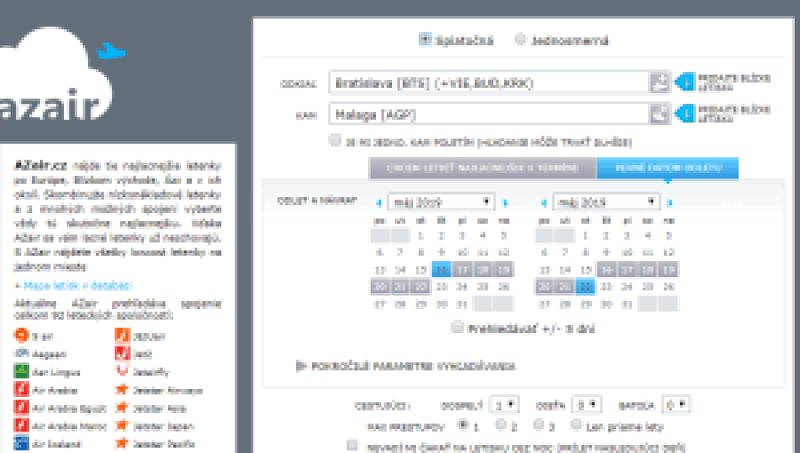Open airport picker icon beside Bratislava field
Screen dimensions: 800x453
point(659,83)
